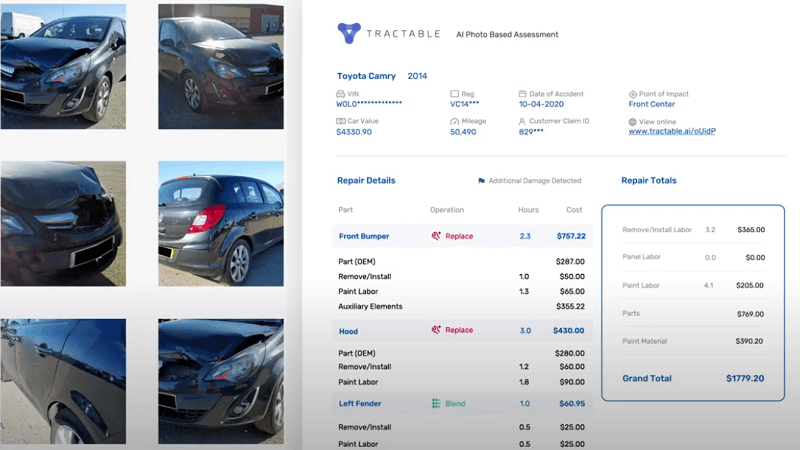Image resolution: width=800 pixels, height=450 pixels.
Task: Click the Paint Labor total row label
Action: click(x=641, y=286)
